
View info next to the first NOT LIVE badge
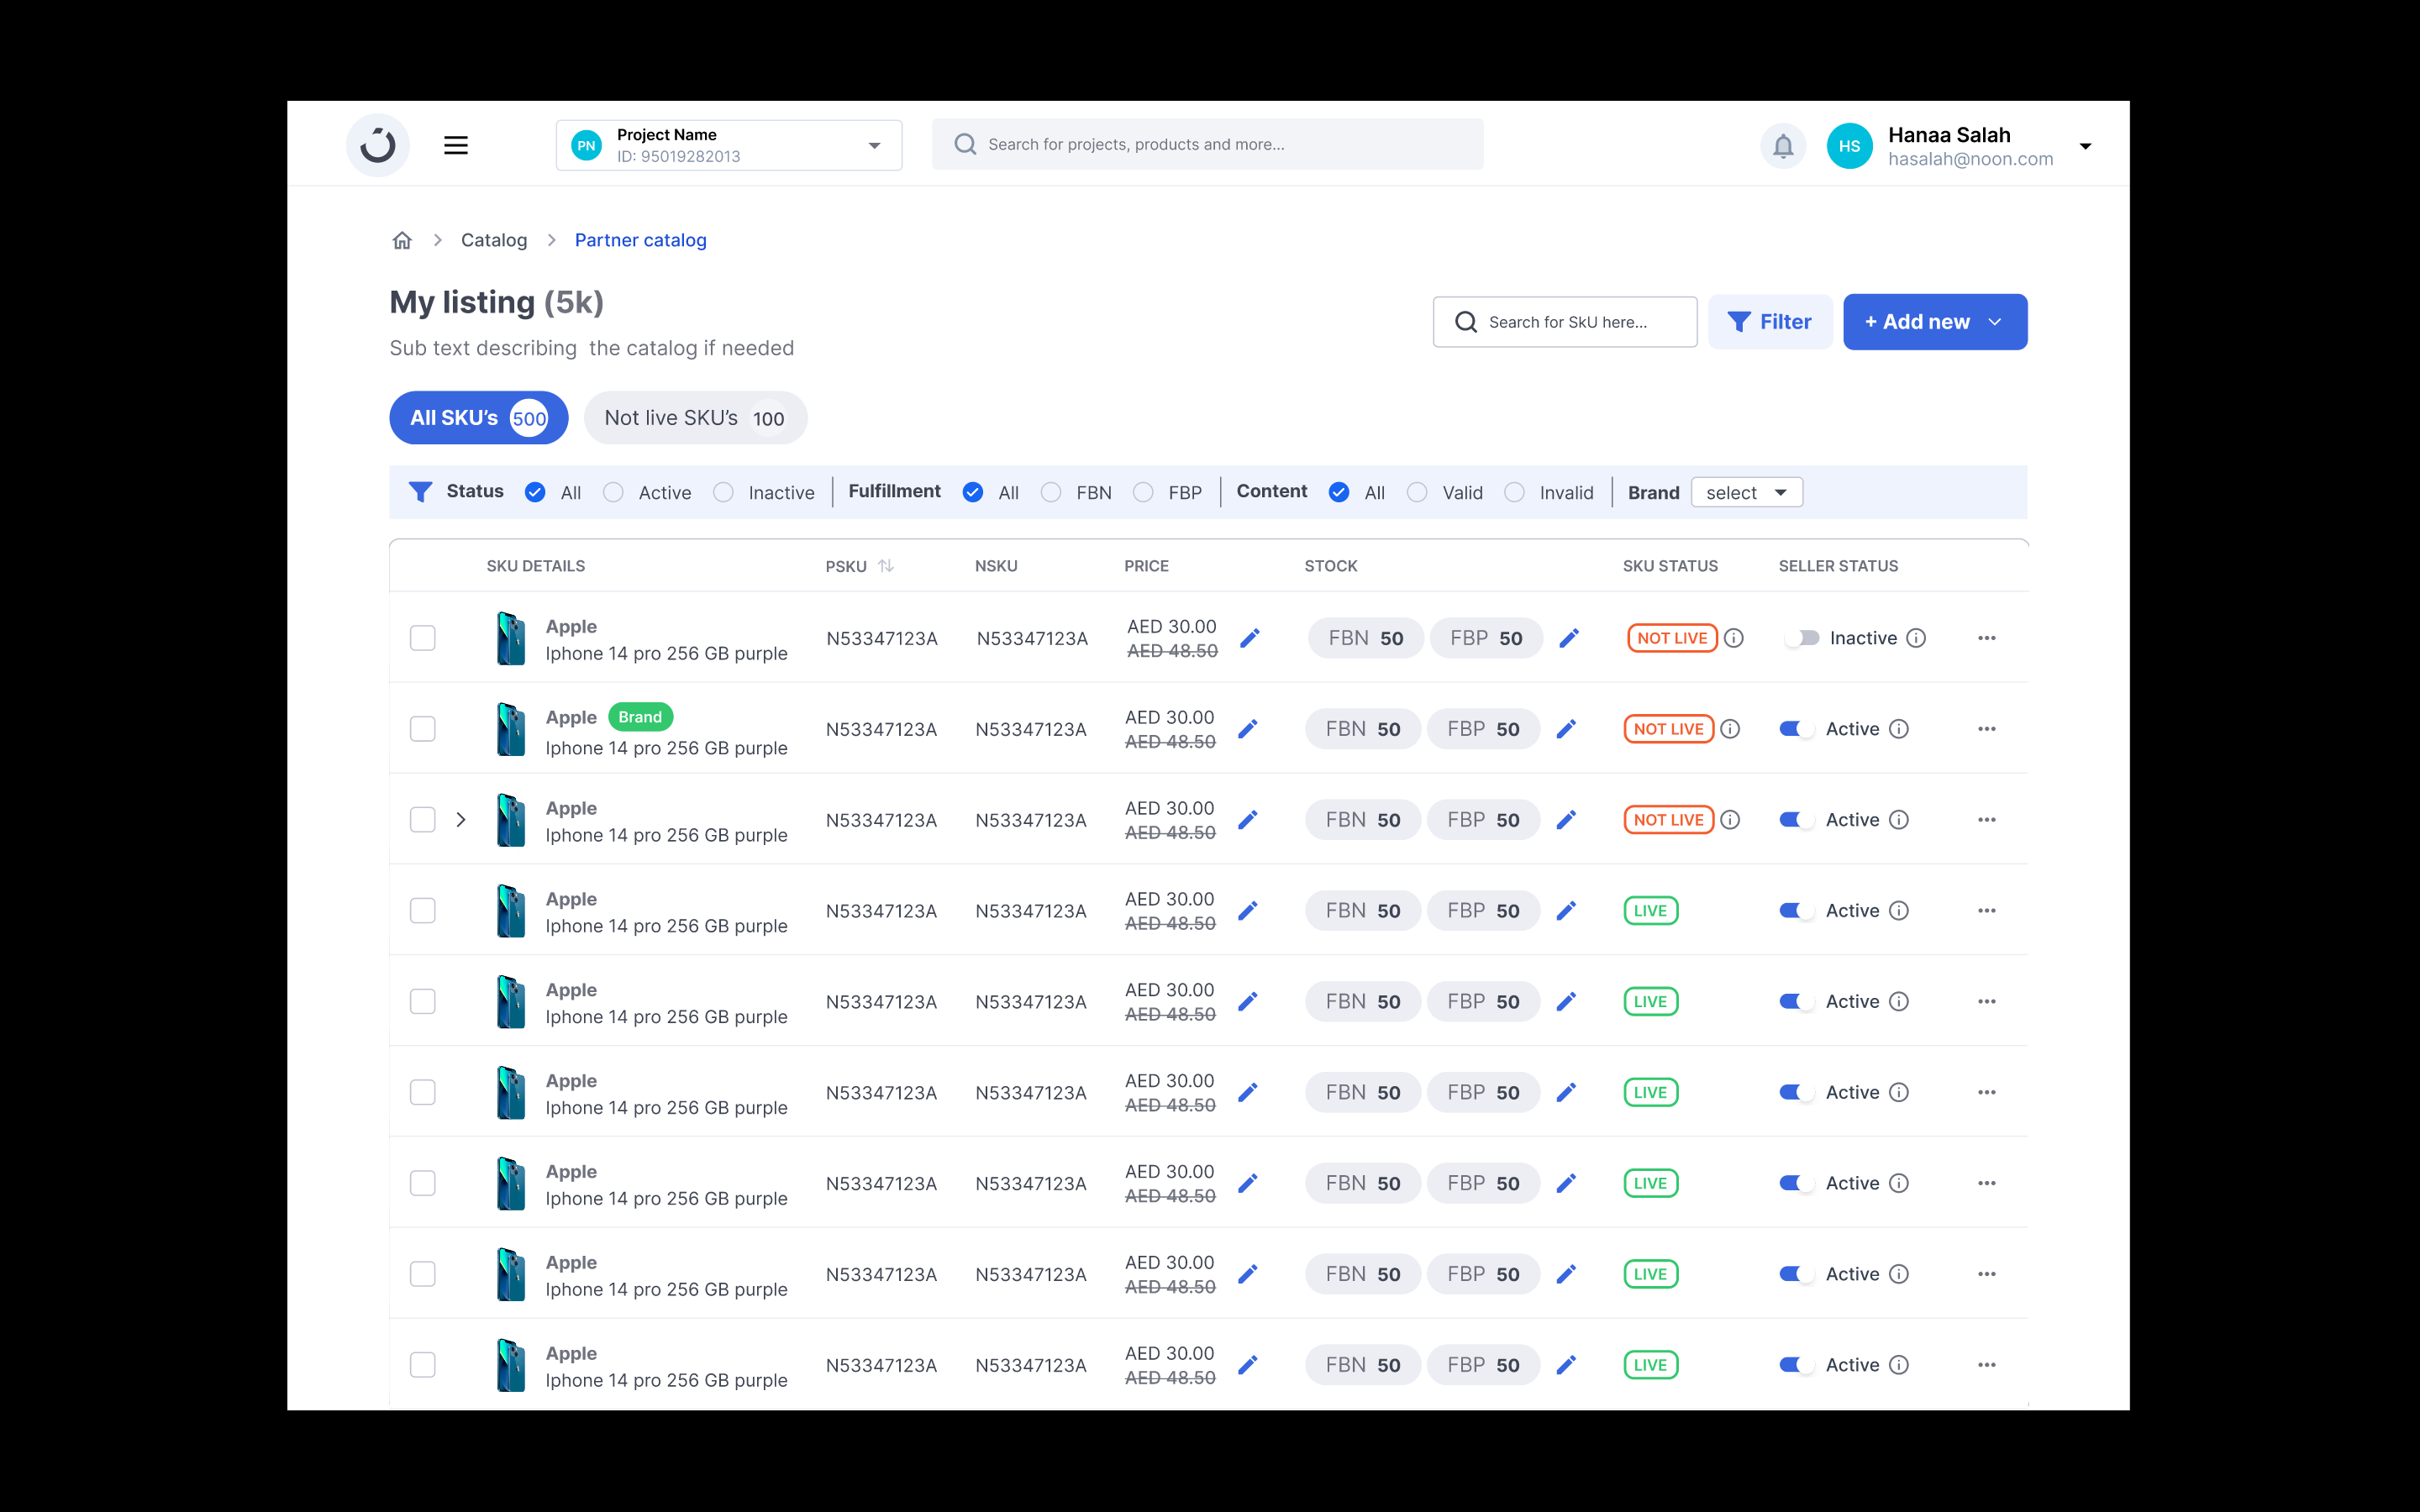click(1735, 637)
